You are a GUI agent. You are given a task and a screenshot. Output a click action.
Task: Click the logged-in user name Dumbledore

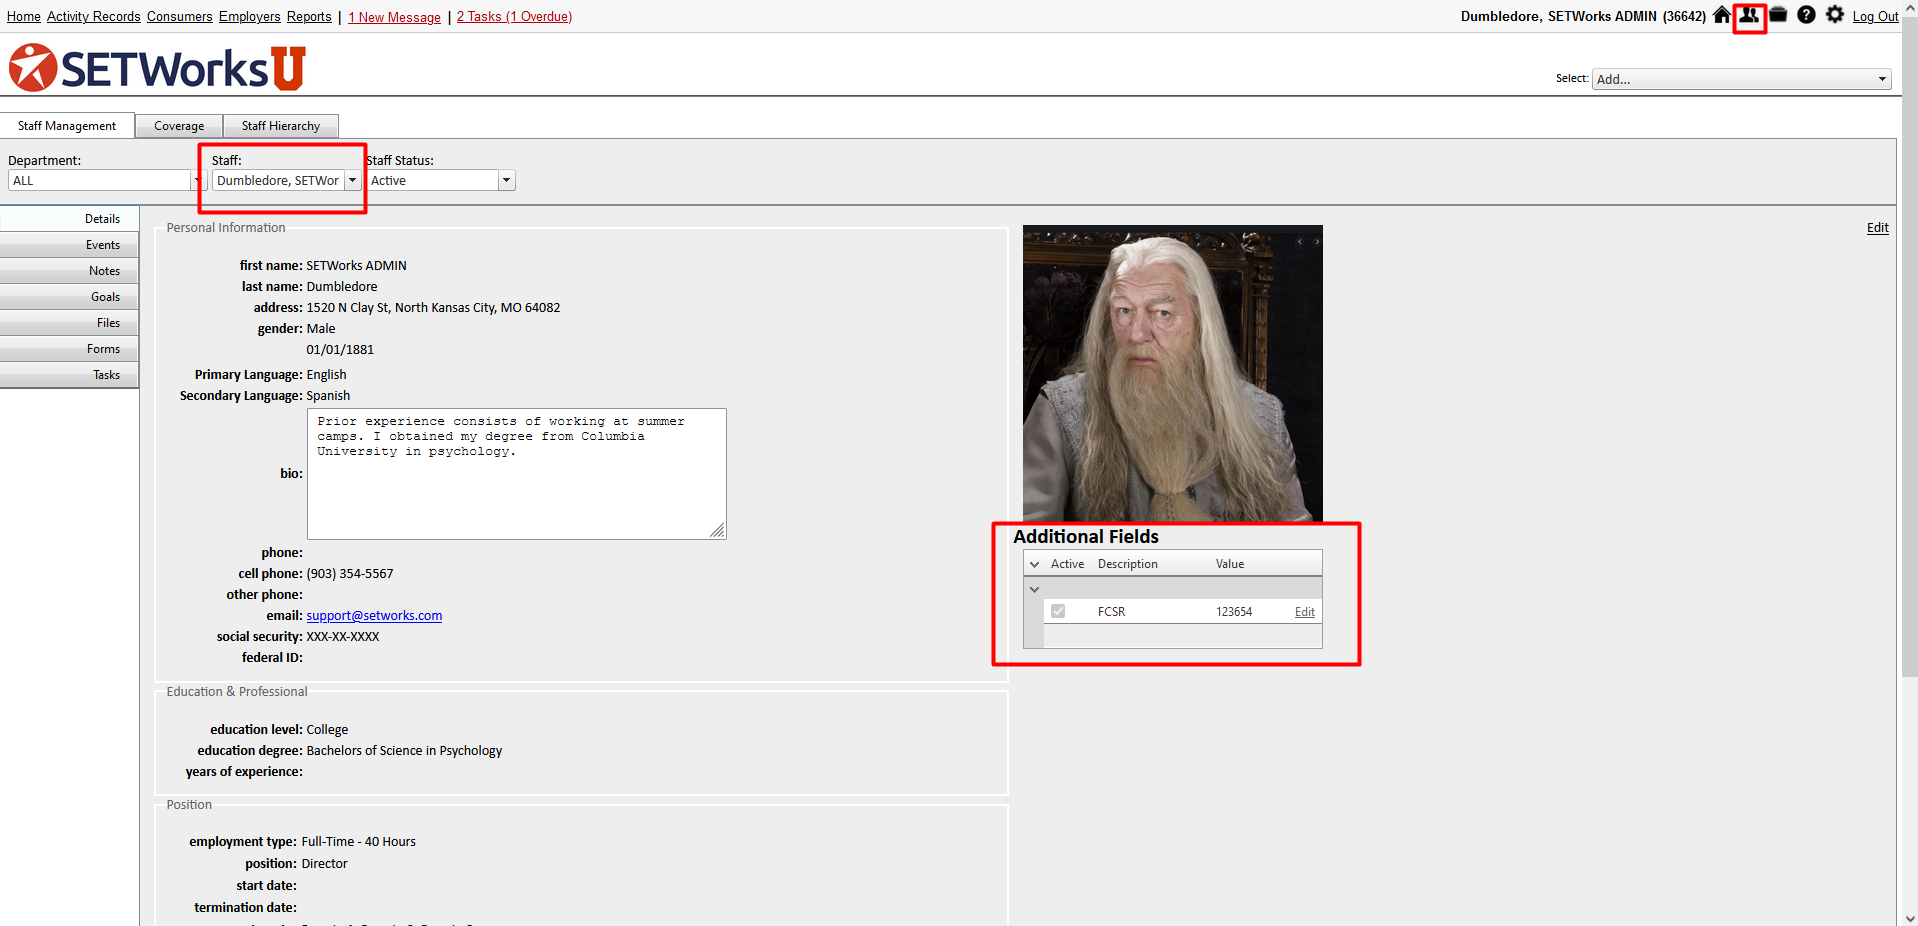[x=1583, y=17]
